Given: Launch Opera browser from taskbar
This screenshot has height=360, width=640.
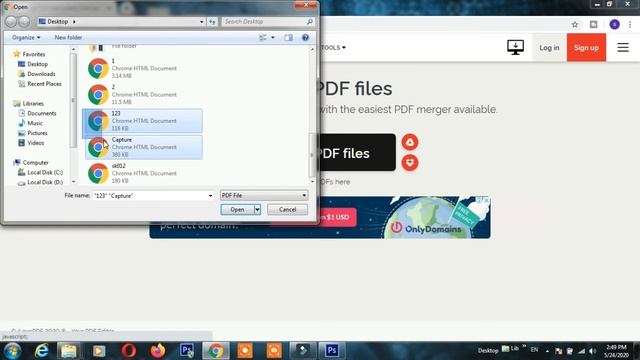Looking at the screenshot, I should [129, 351].
